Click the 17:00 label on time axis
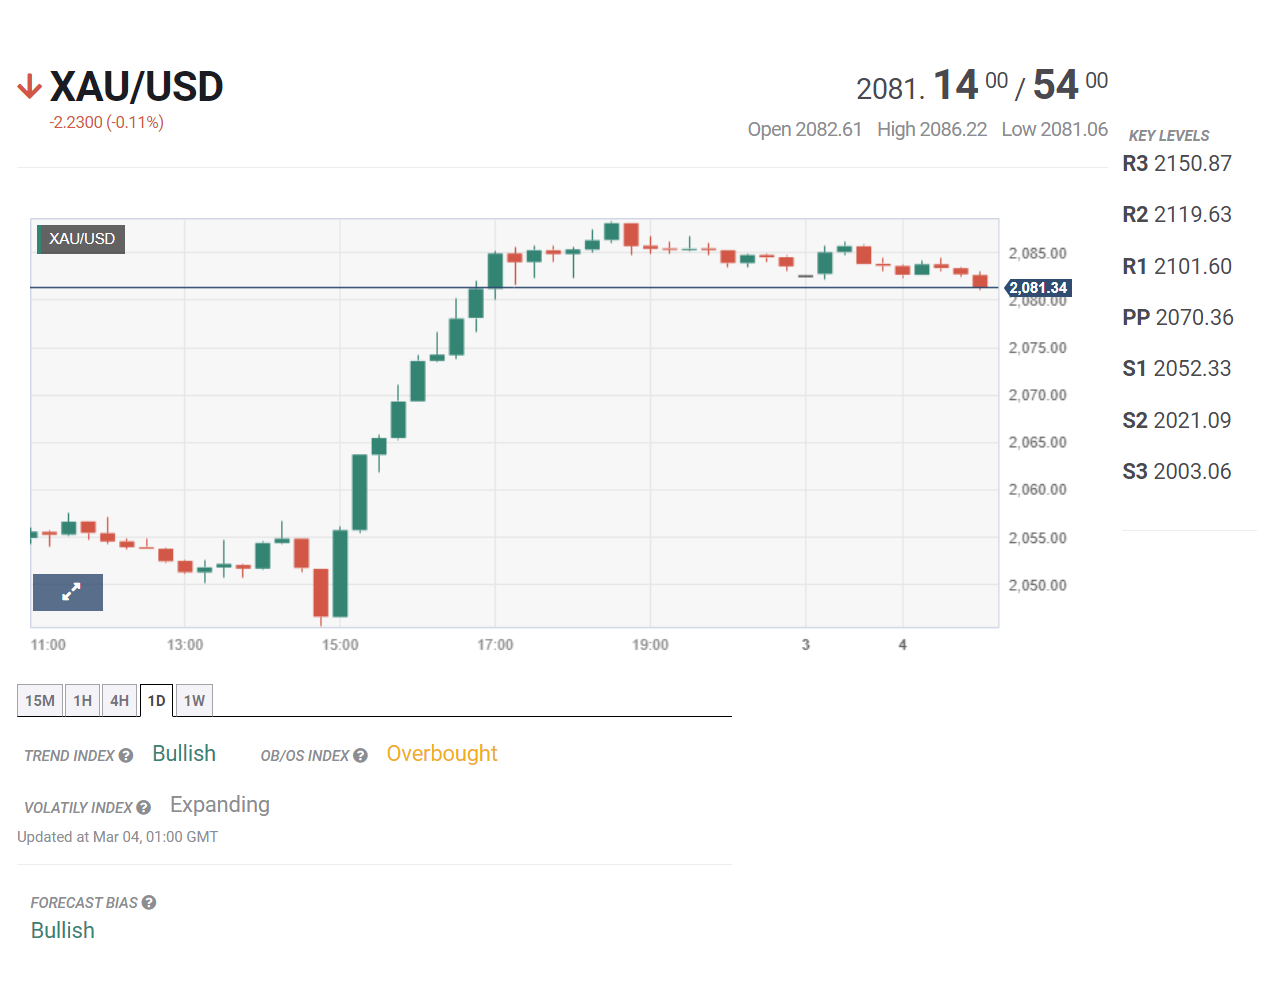The height and width of the screenshot is (981, 1275). (495, 645)
